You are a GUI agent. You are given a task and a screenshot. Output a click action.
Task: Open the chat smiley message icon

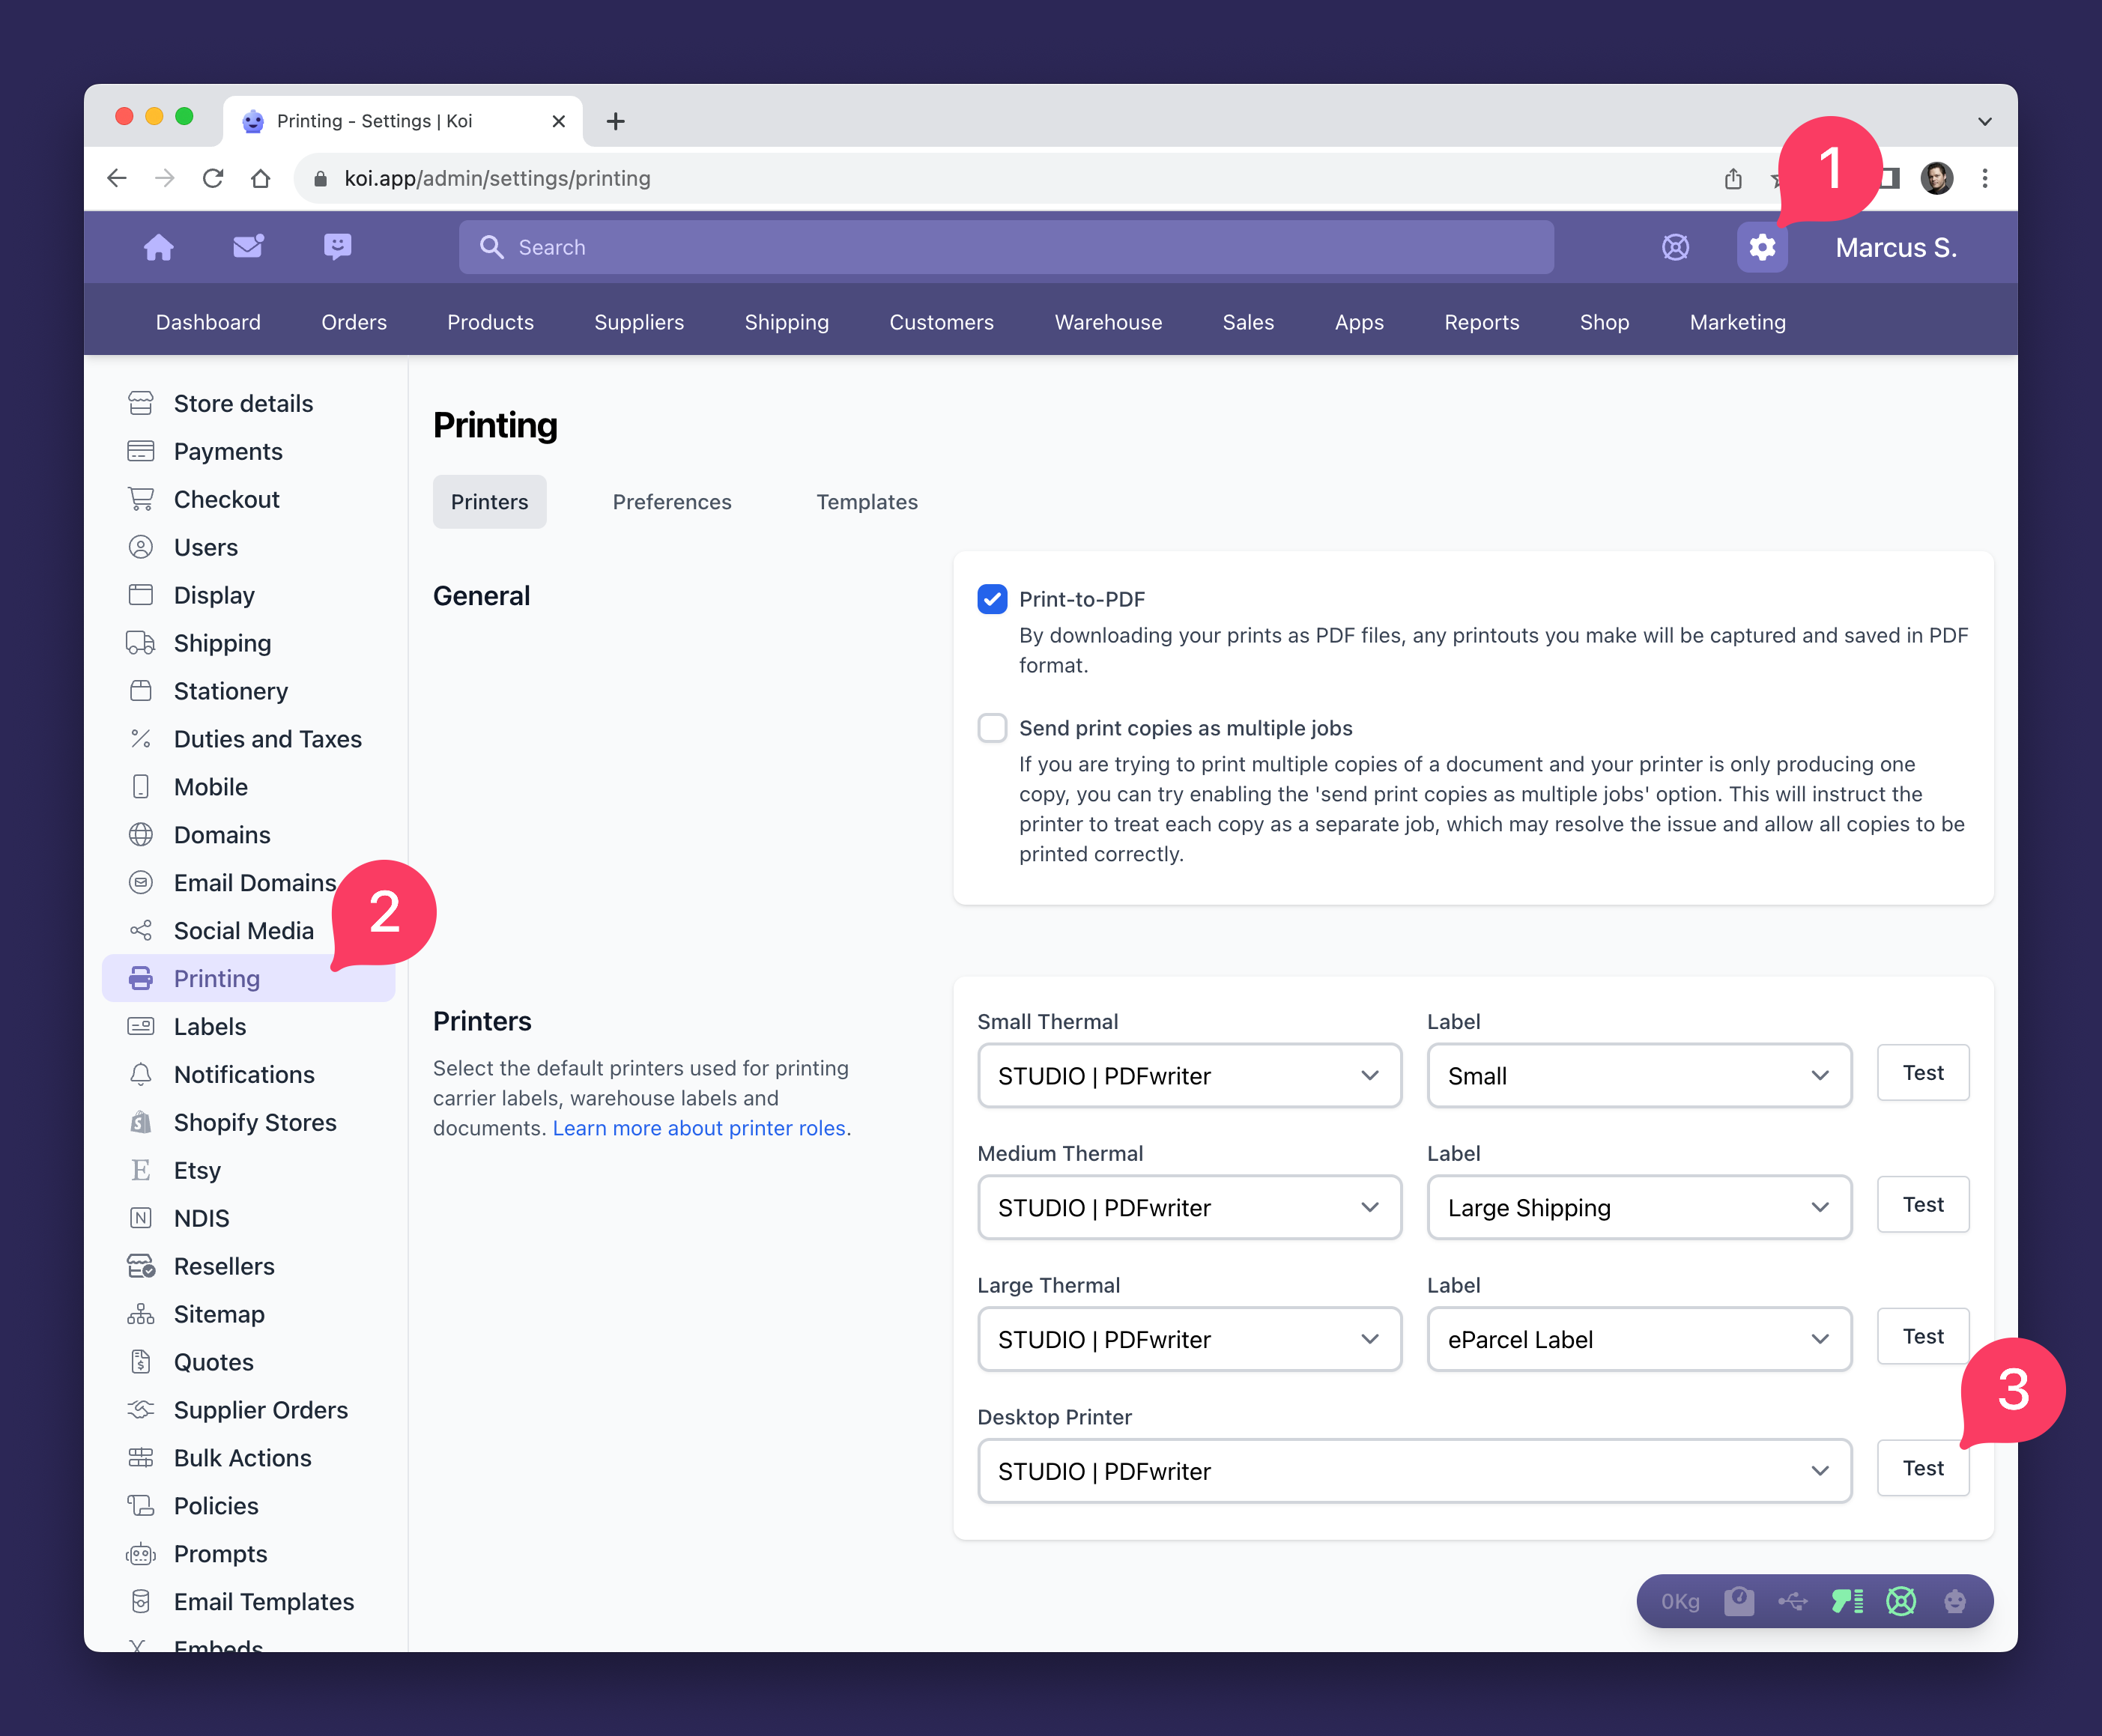tap(338, 246)
